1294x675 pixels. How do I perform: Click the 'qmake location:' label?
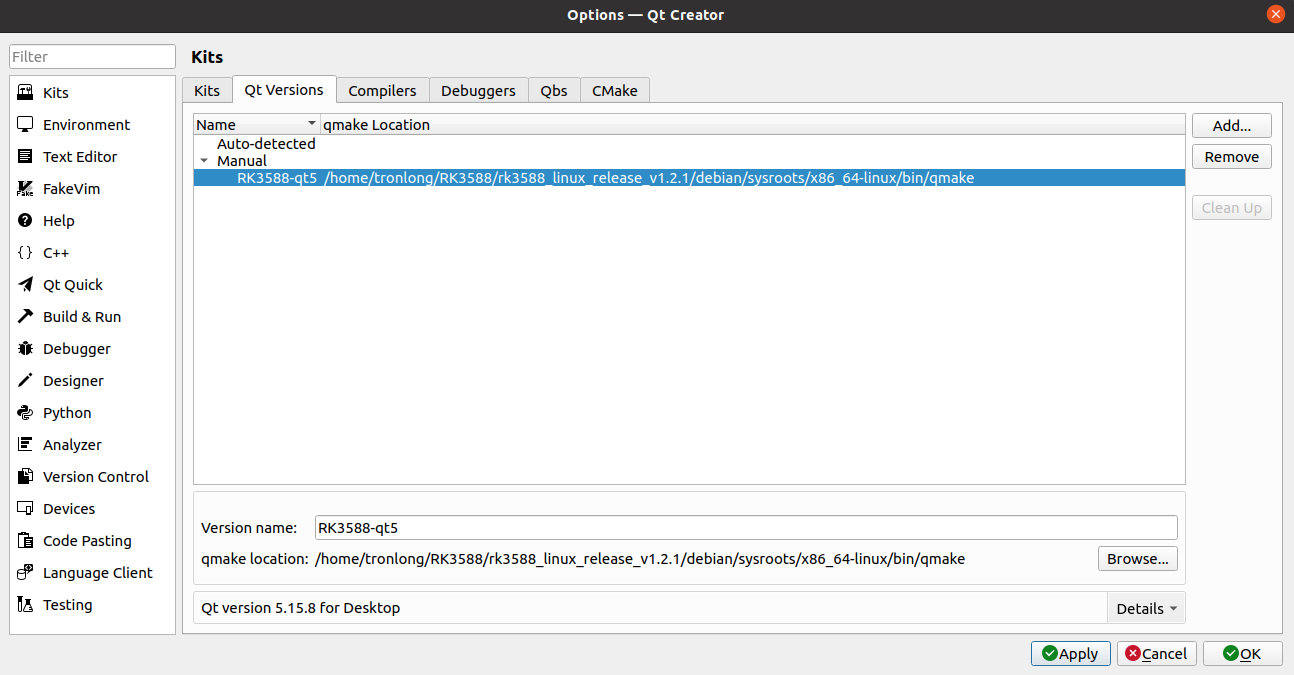click(255, 558)
